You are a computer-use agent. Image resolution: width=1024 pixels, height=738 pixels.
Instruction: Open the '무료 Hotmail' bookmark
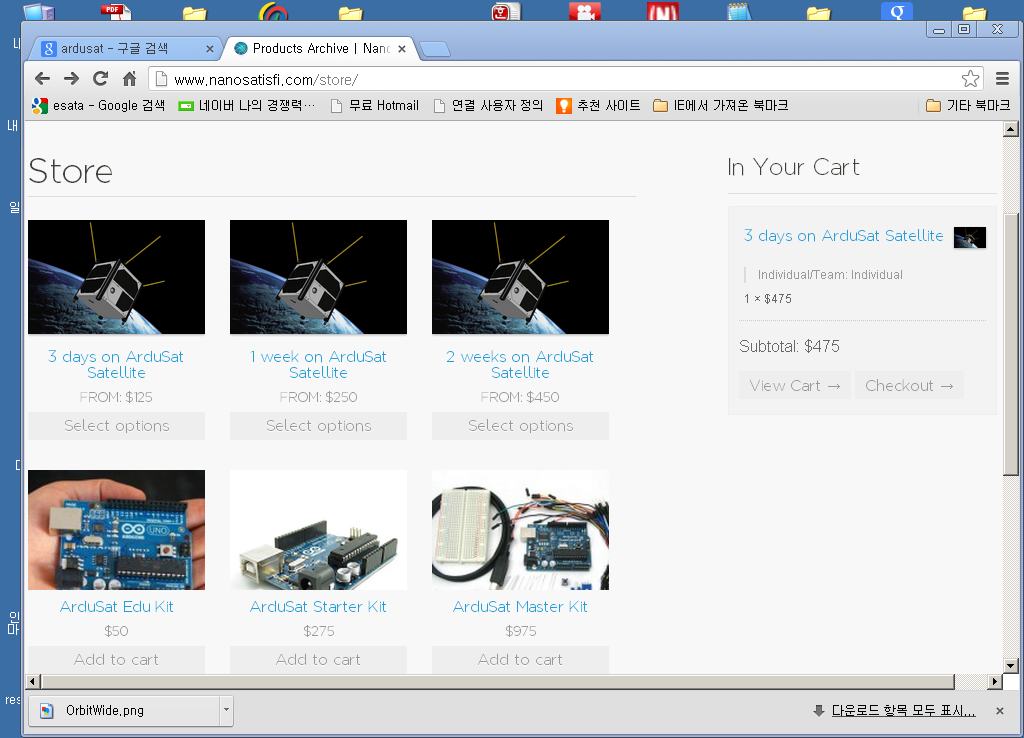375,106
